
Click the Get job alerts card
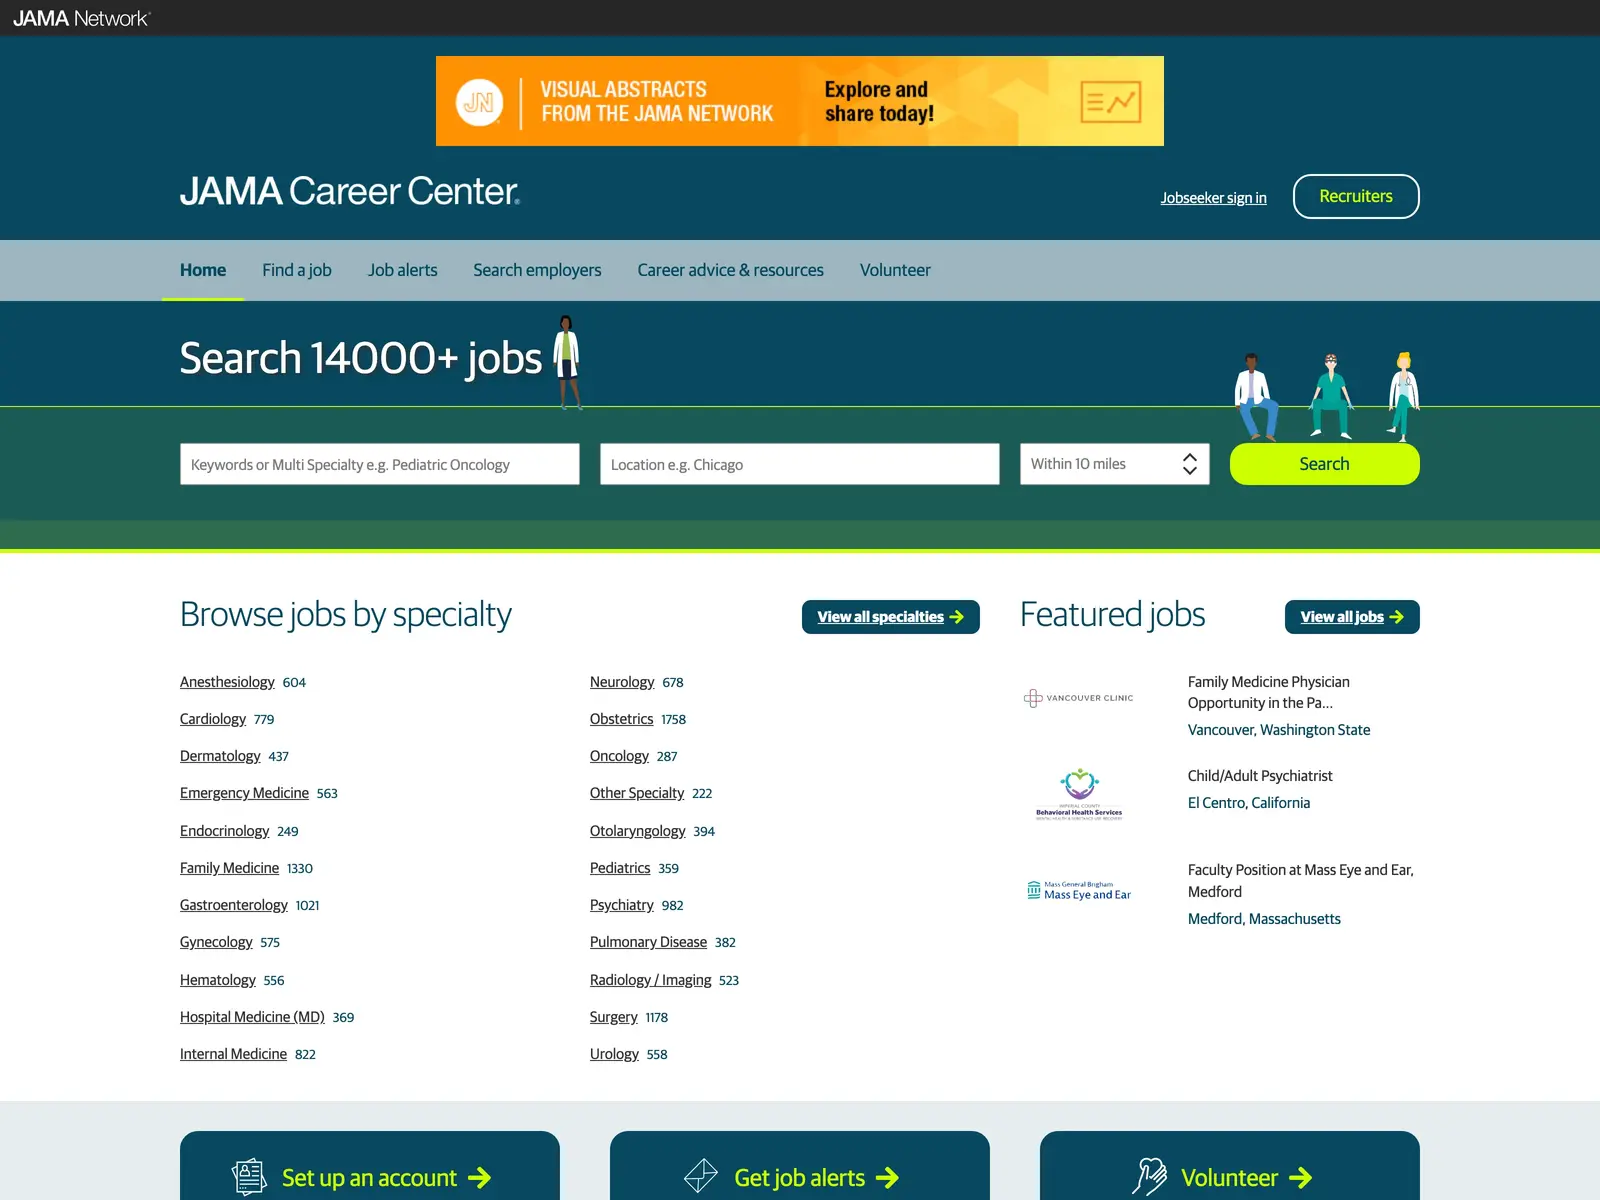800,1166
